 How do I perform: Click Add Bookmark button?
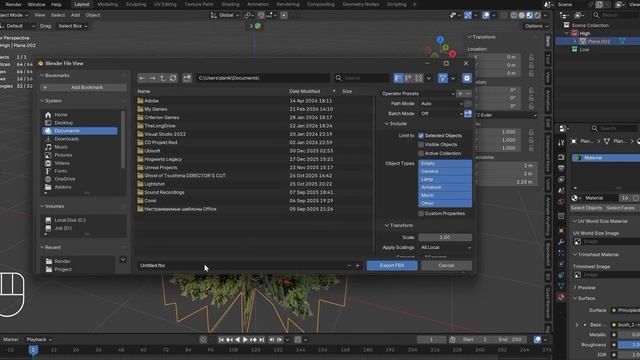(x=84, y=87)
